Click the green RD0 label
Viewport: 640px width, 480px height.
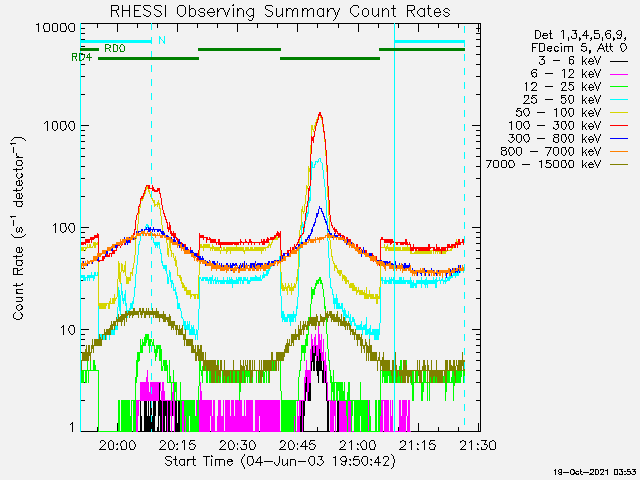click(x=115, y=49)
